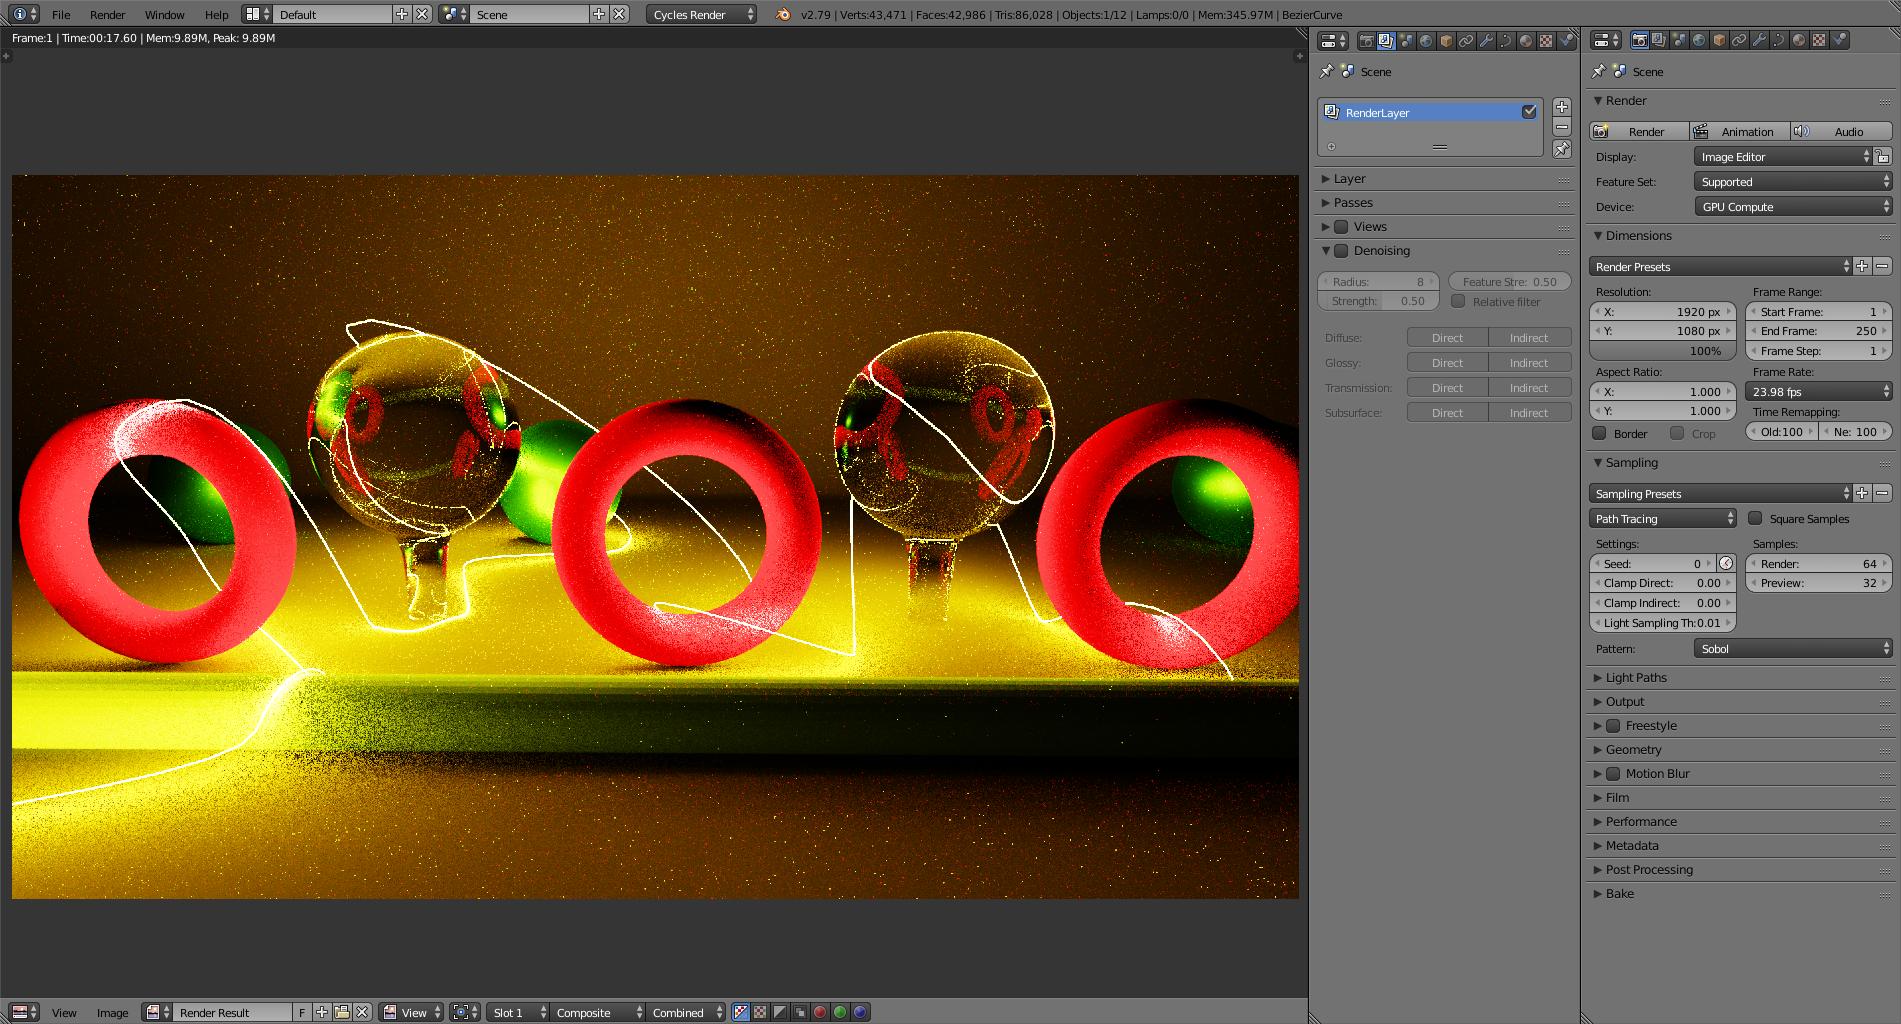Show red color channel only
The image size is (1901, 1024).
point(820,1012)
